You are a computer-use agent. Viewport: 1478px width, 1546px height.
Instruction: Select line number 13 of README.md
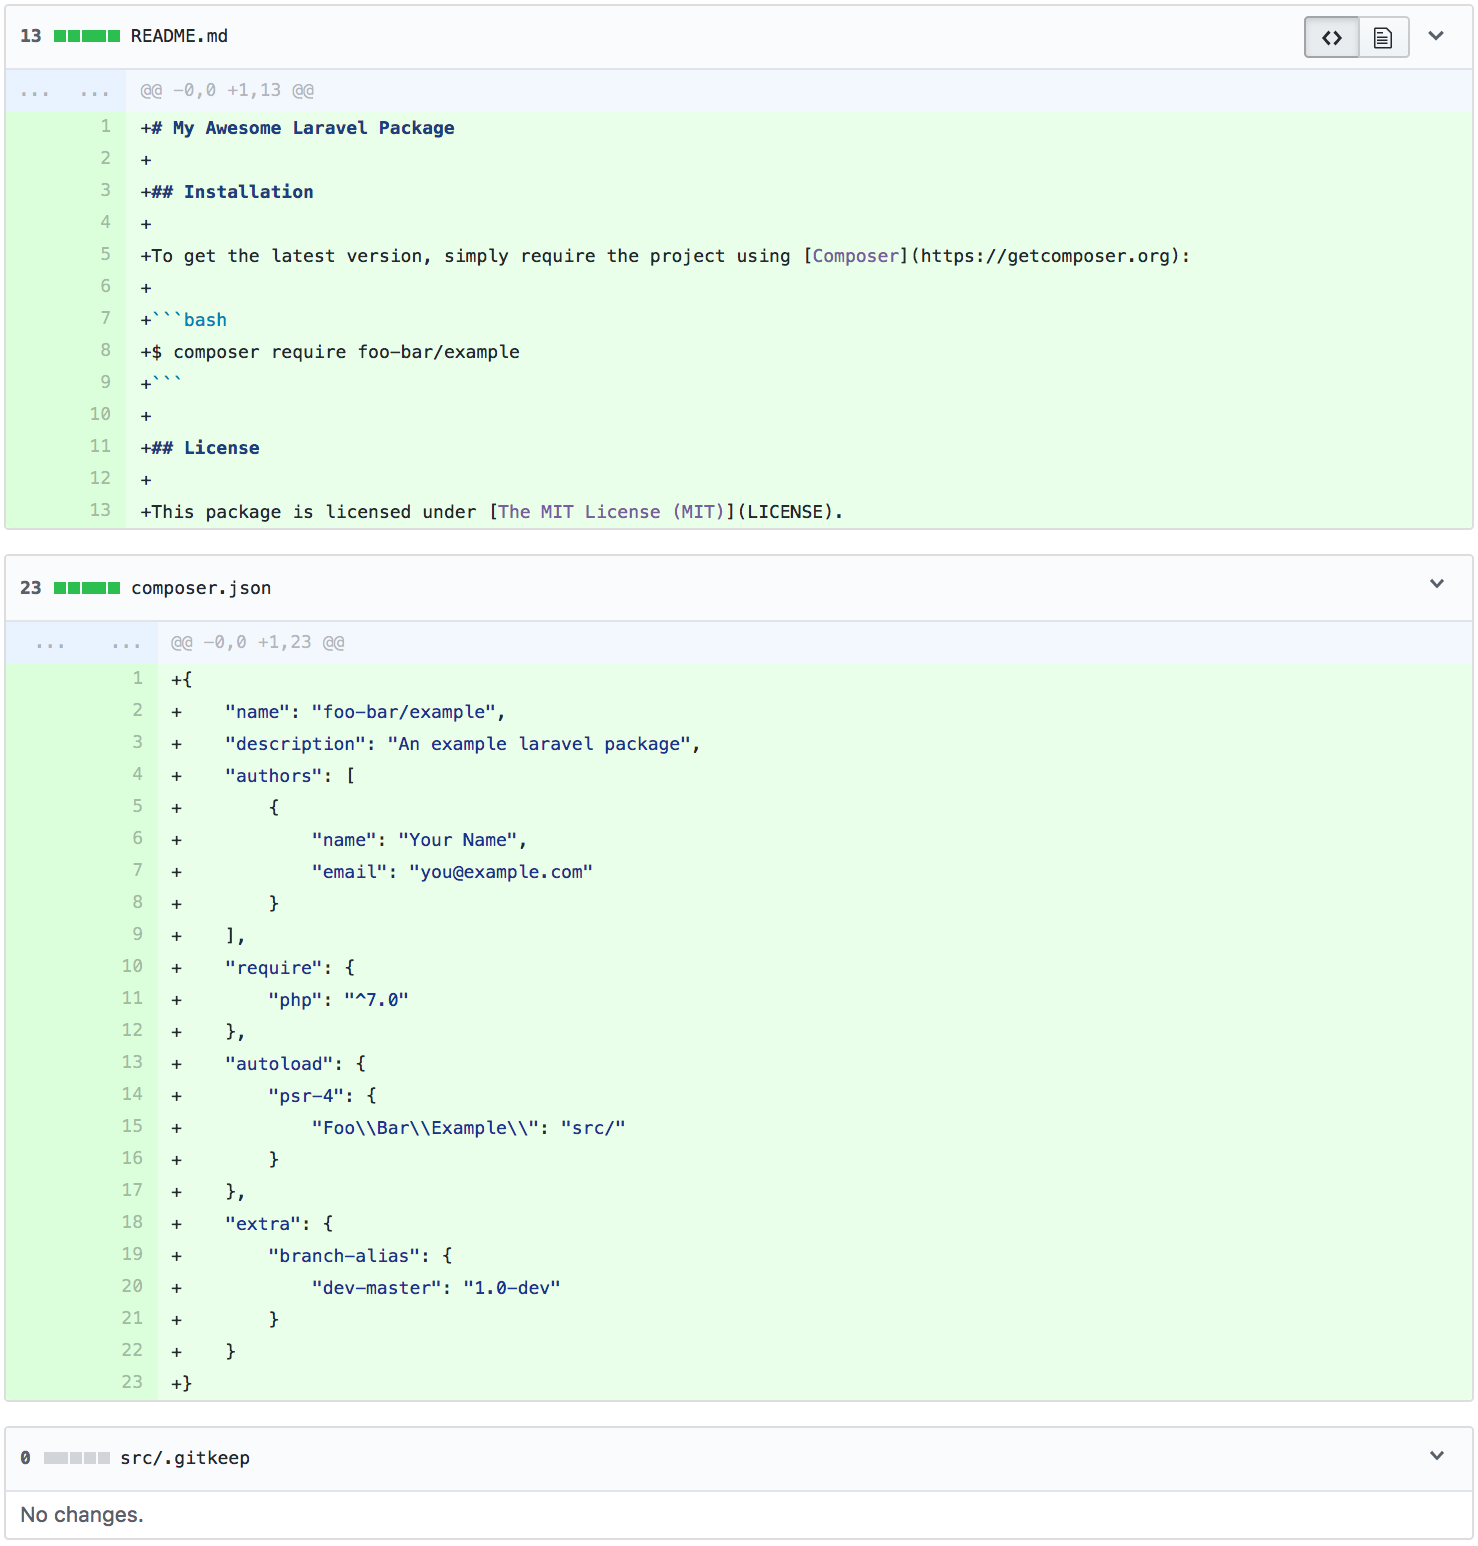click(x=100, y=510)
